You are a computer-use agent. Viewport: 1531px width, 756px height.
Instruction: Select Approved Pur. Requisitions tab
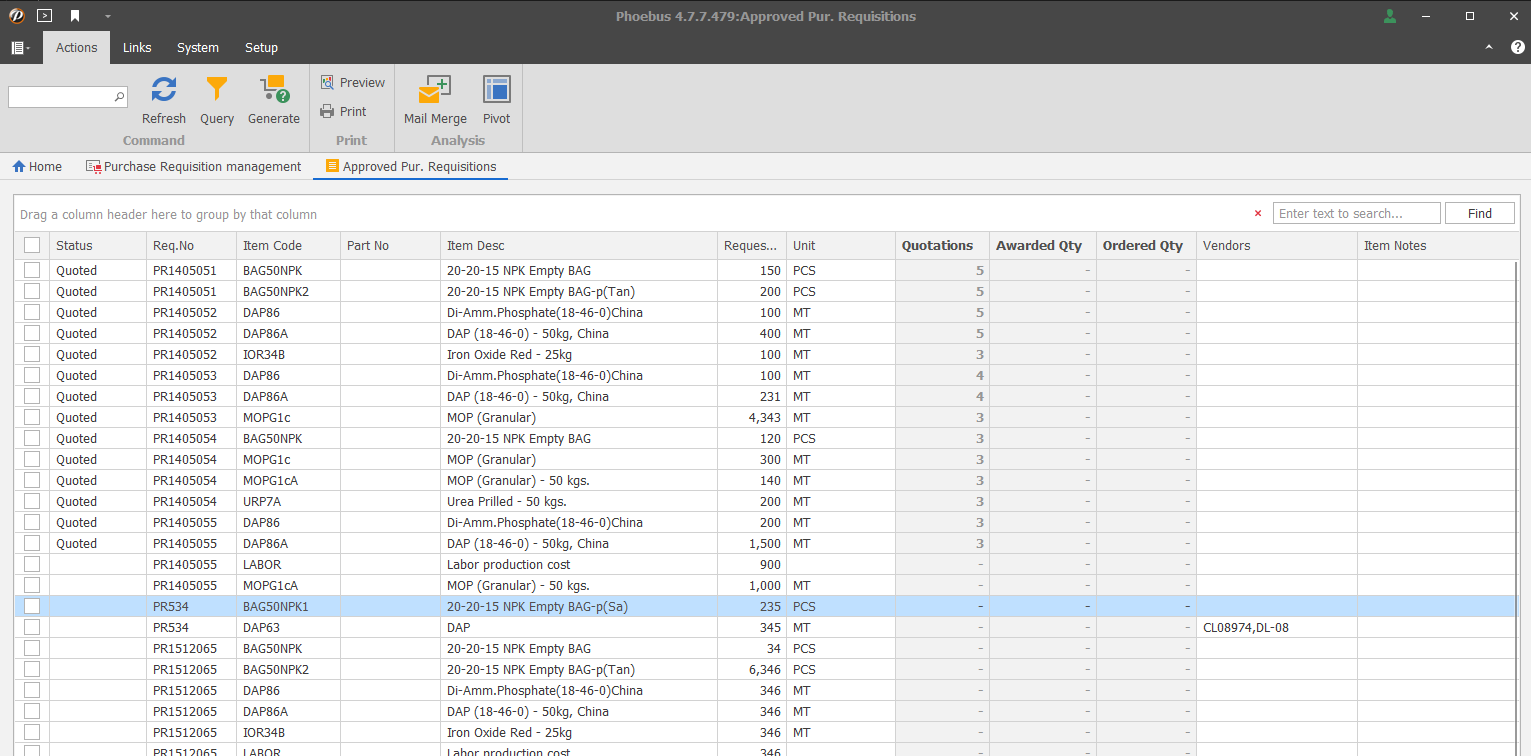point(411,167)
